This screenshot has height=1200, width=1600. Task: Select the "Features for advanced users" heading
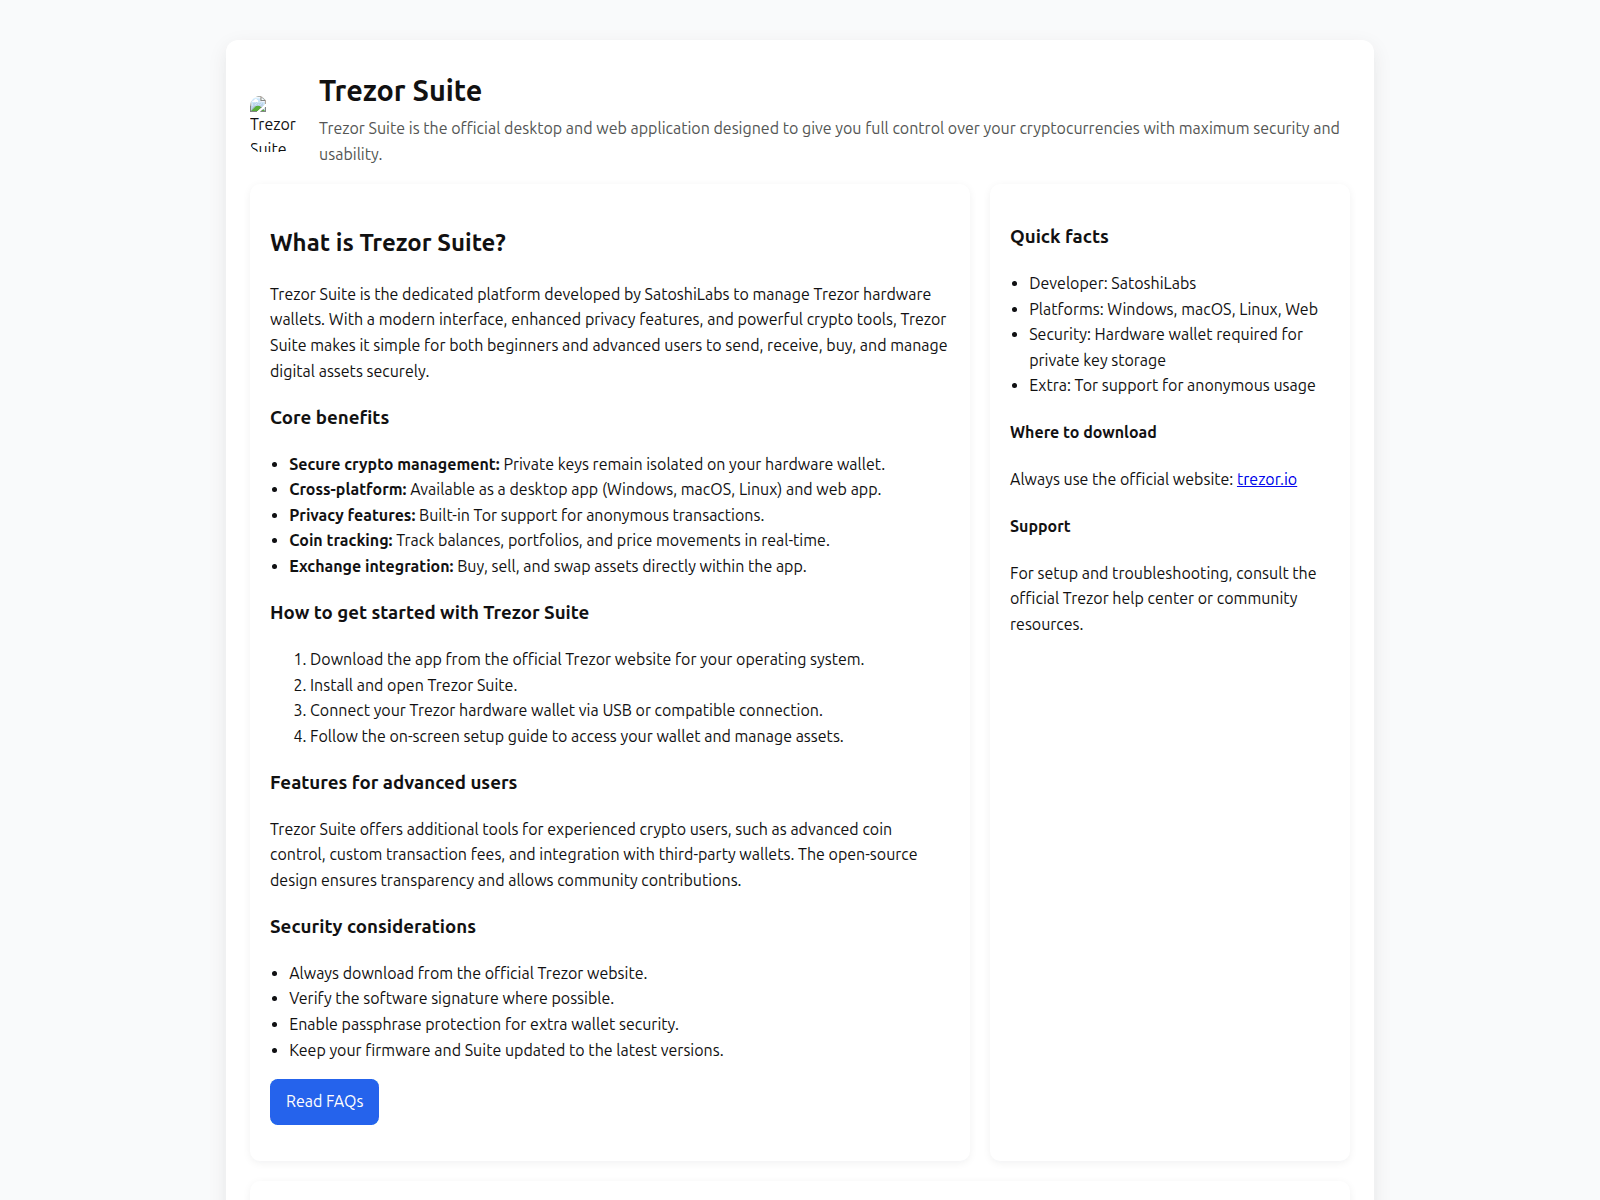pyautogui.click(x=393, y=783)
